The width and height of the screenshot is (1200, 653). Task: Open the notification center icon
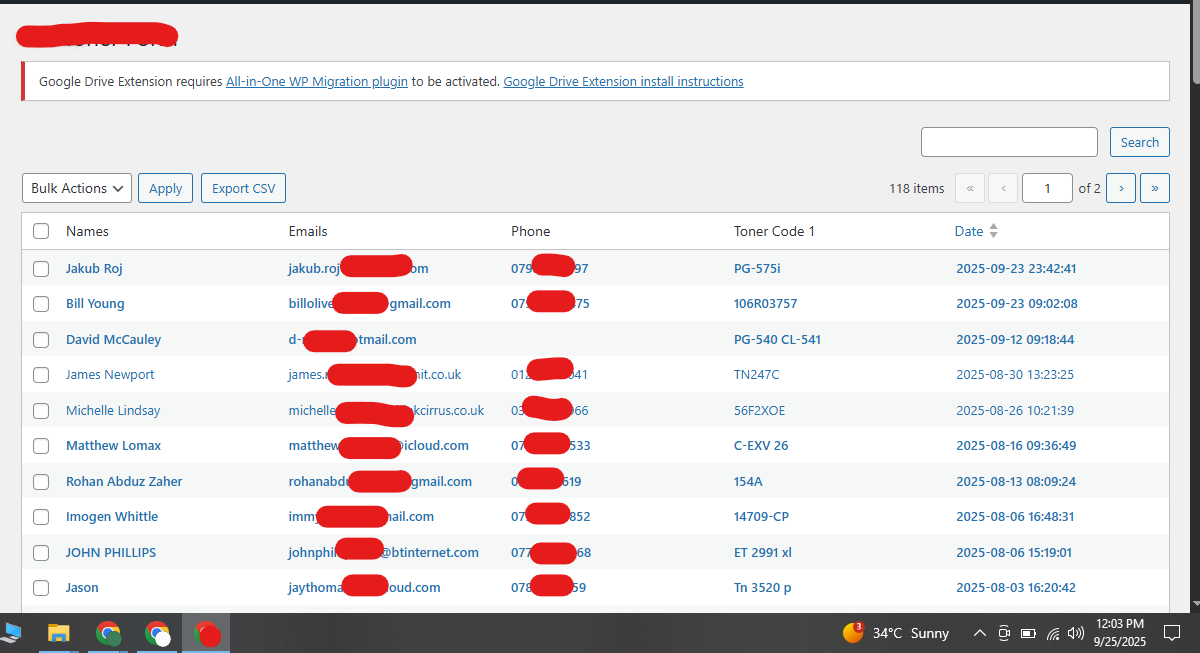tap(1172, 633)
